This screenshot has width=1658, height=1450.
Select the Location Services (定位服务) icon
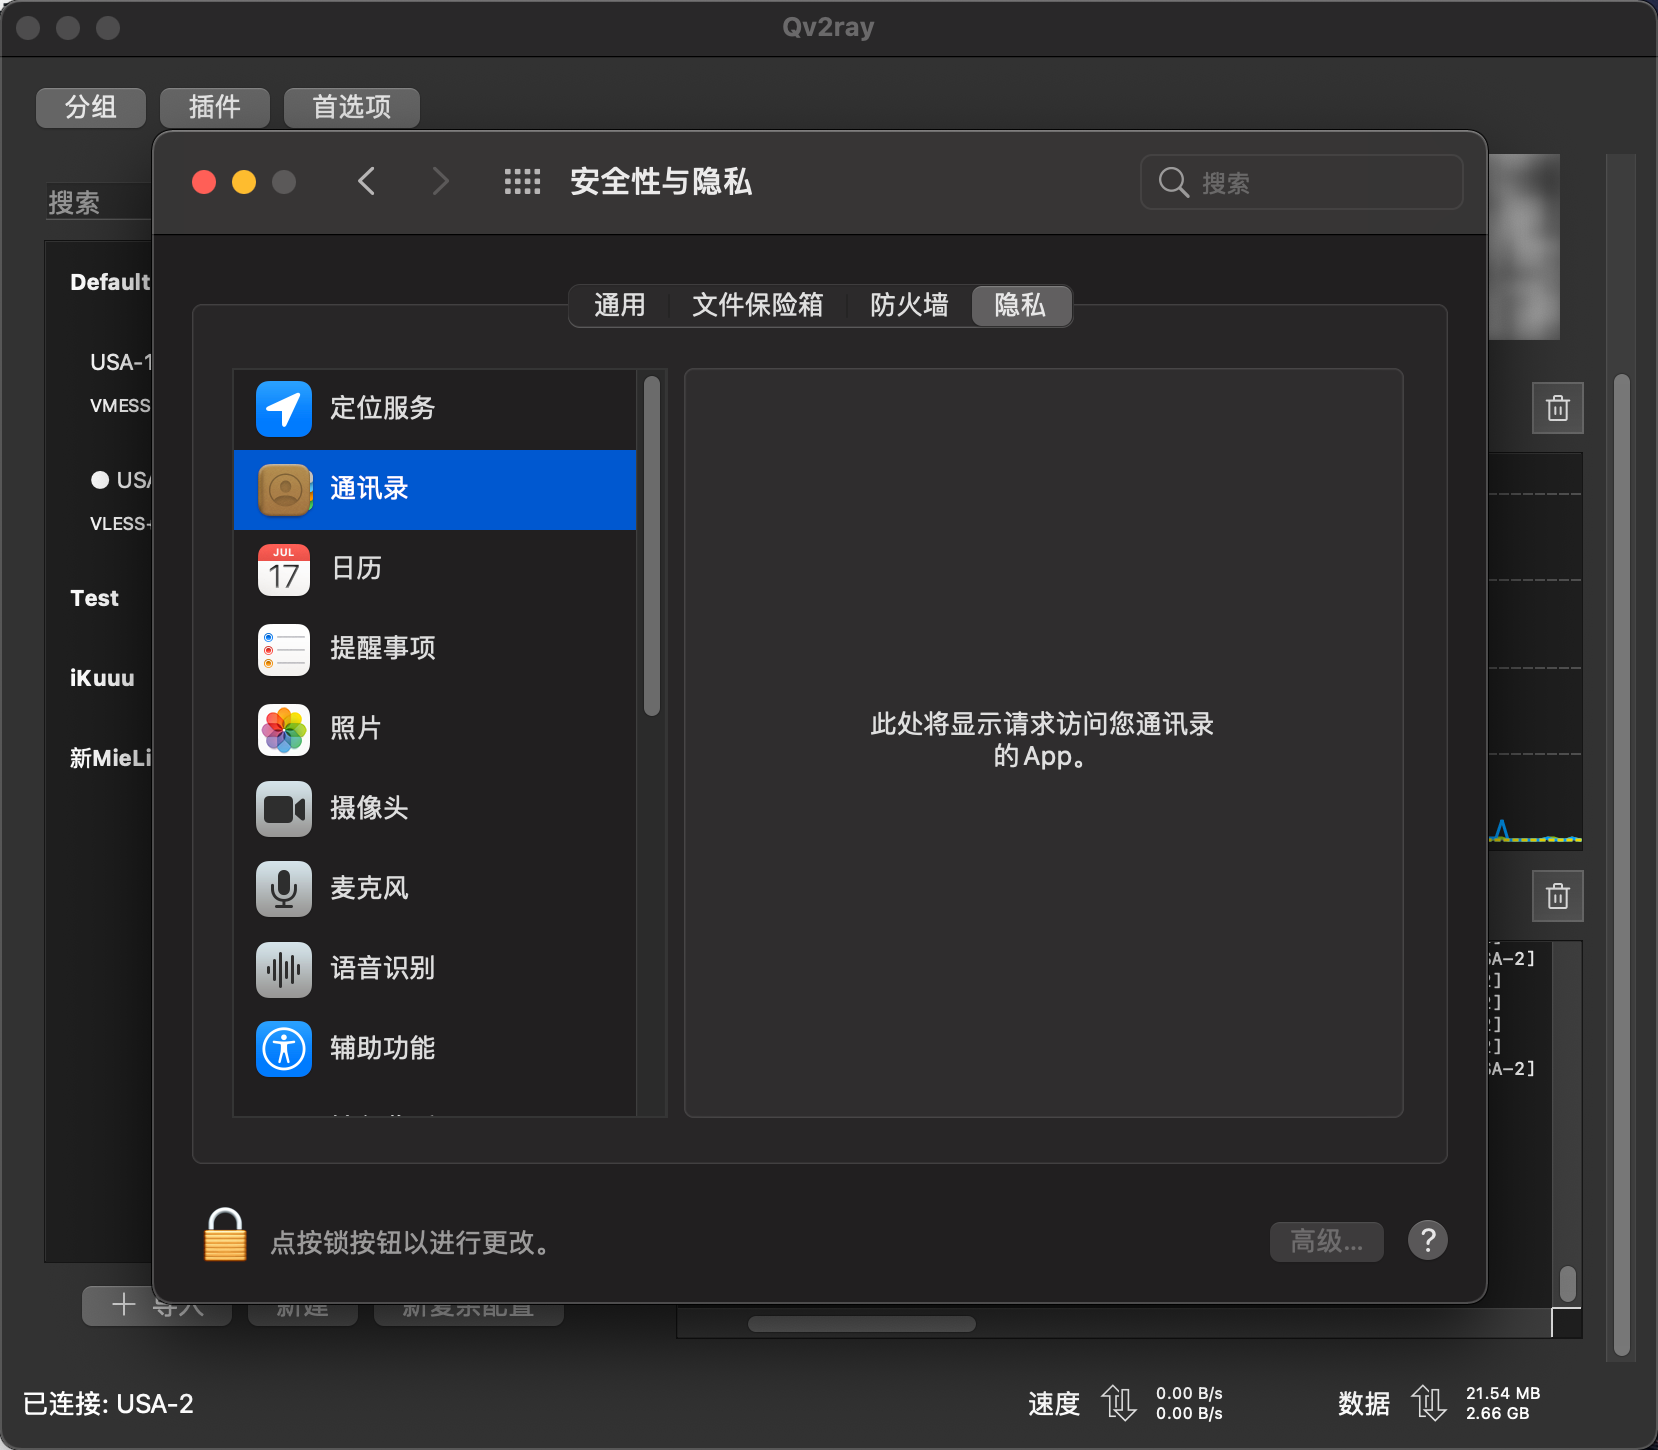pos(284,409)
